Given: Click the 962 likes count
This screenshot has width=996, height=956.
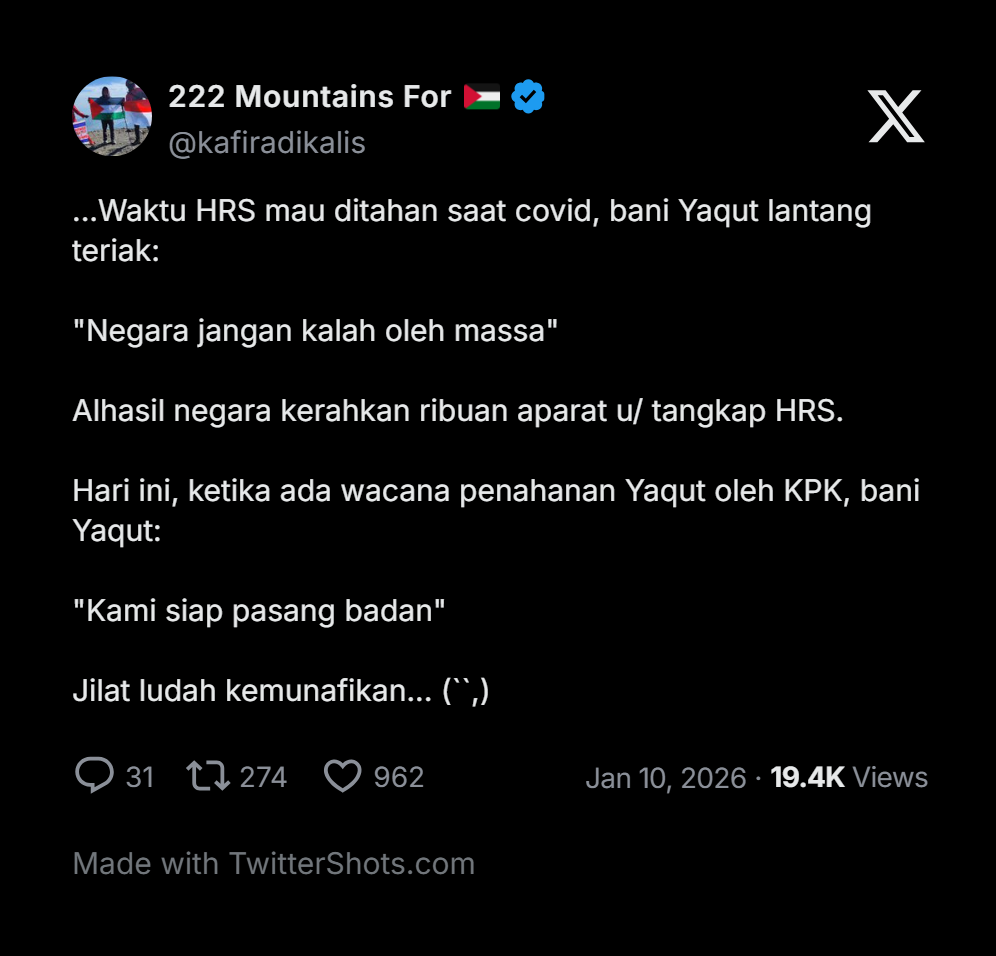Looking at the screenshot, I should (x=398, y=777).
